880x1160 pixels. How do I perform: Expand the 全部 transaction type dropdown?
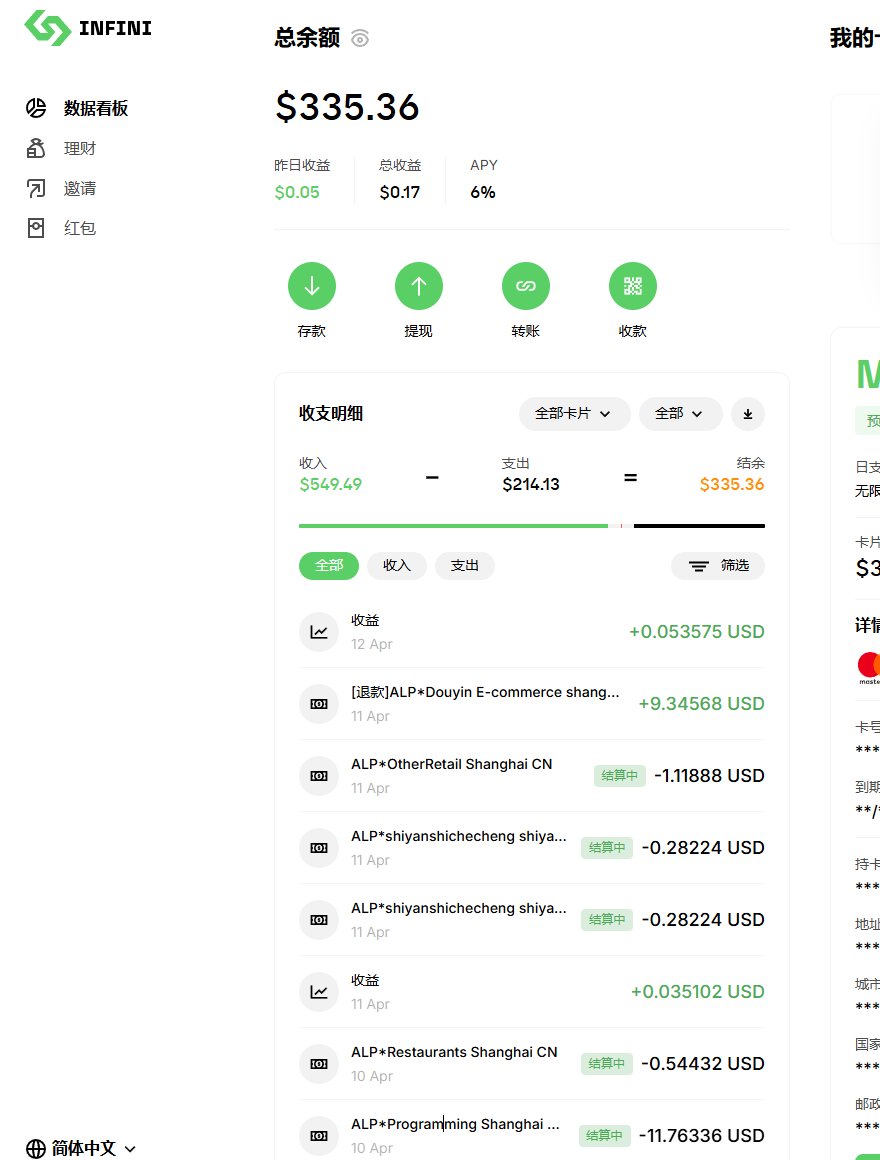click(680, 413)
